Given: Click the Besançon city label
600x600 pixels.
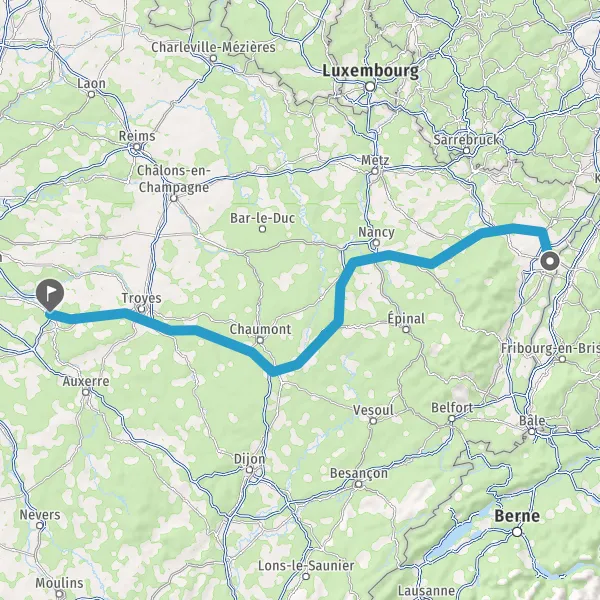Looking at the screenshot, I should pyautogui.click(x=359, y=474).
